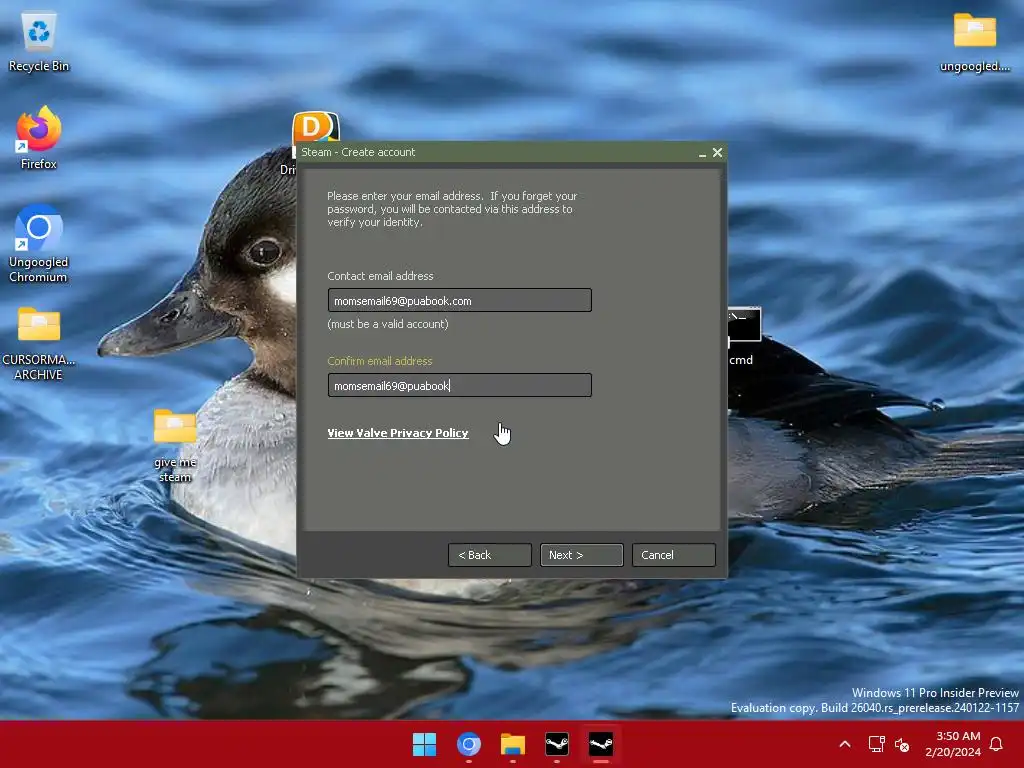Open network status in the system tray
This screenshot has width=1024, height=768.
876,744
